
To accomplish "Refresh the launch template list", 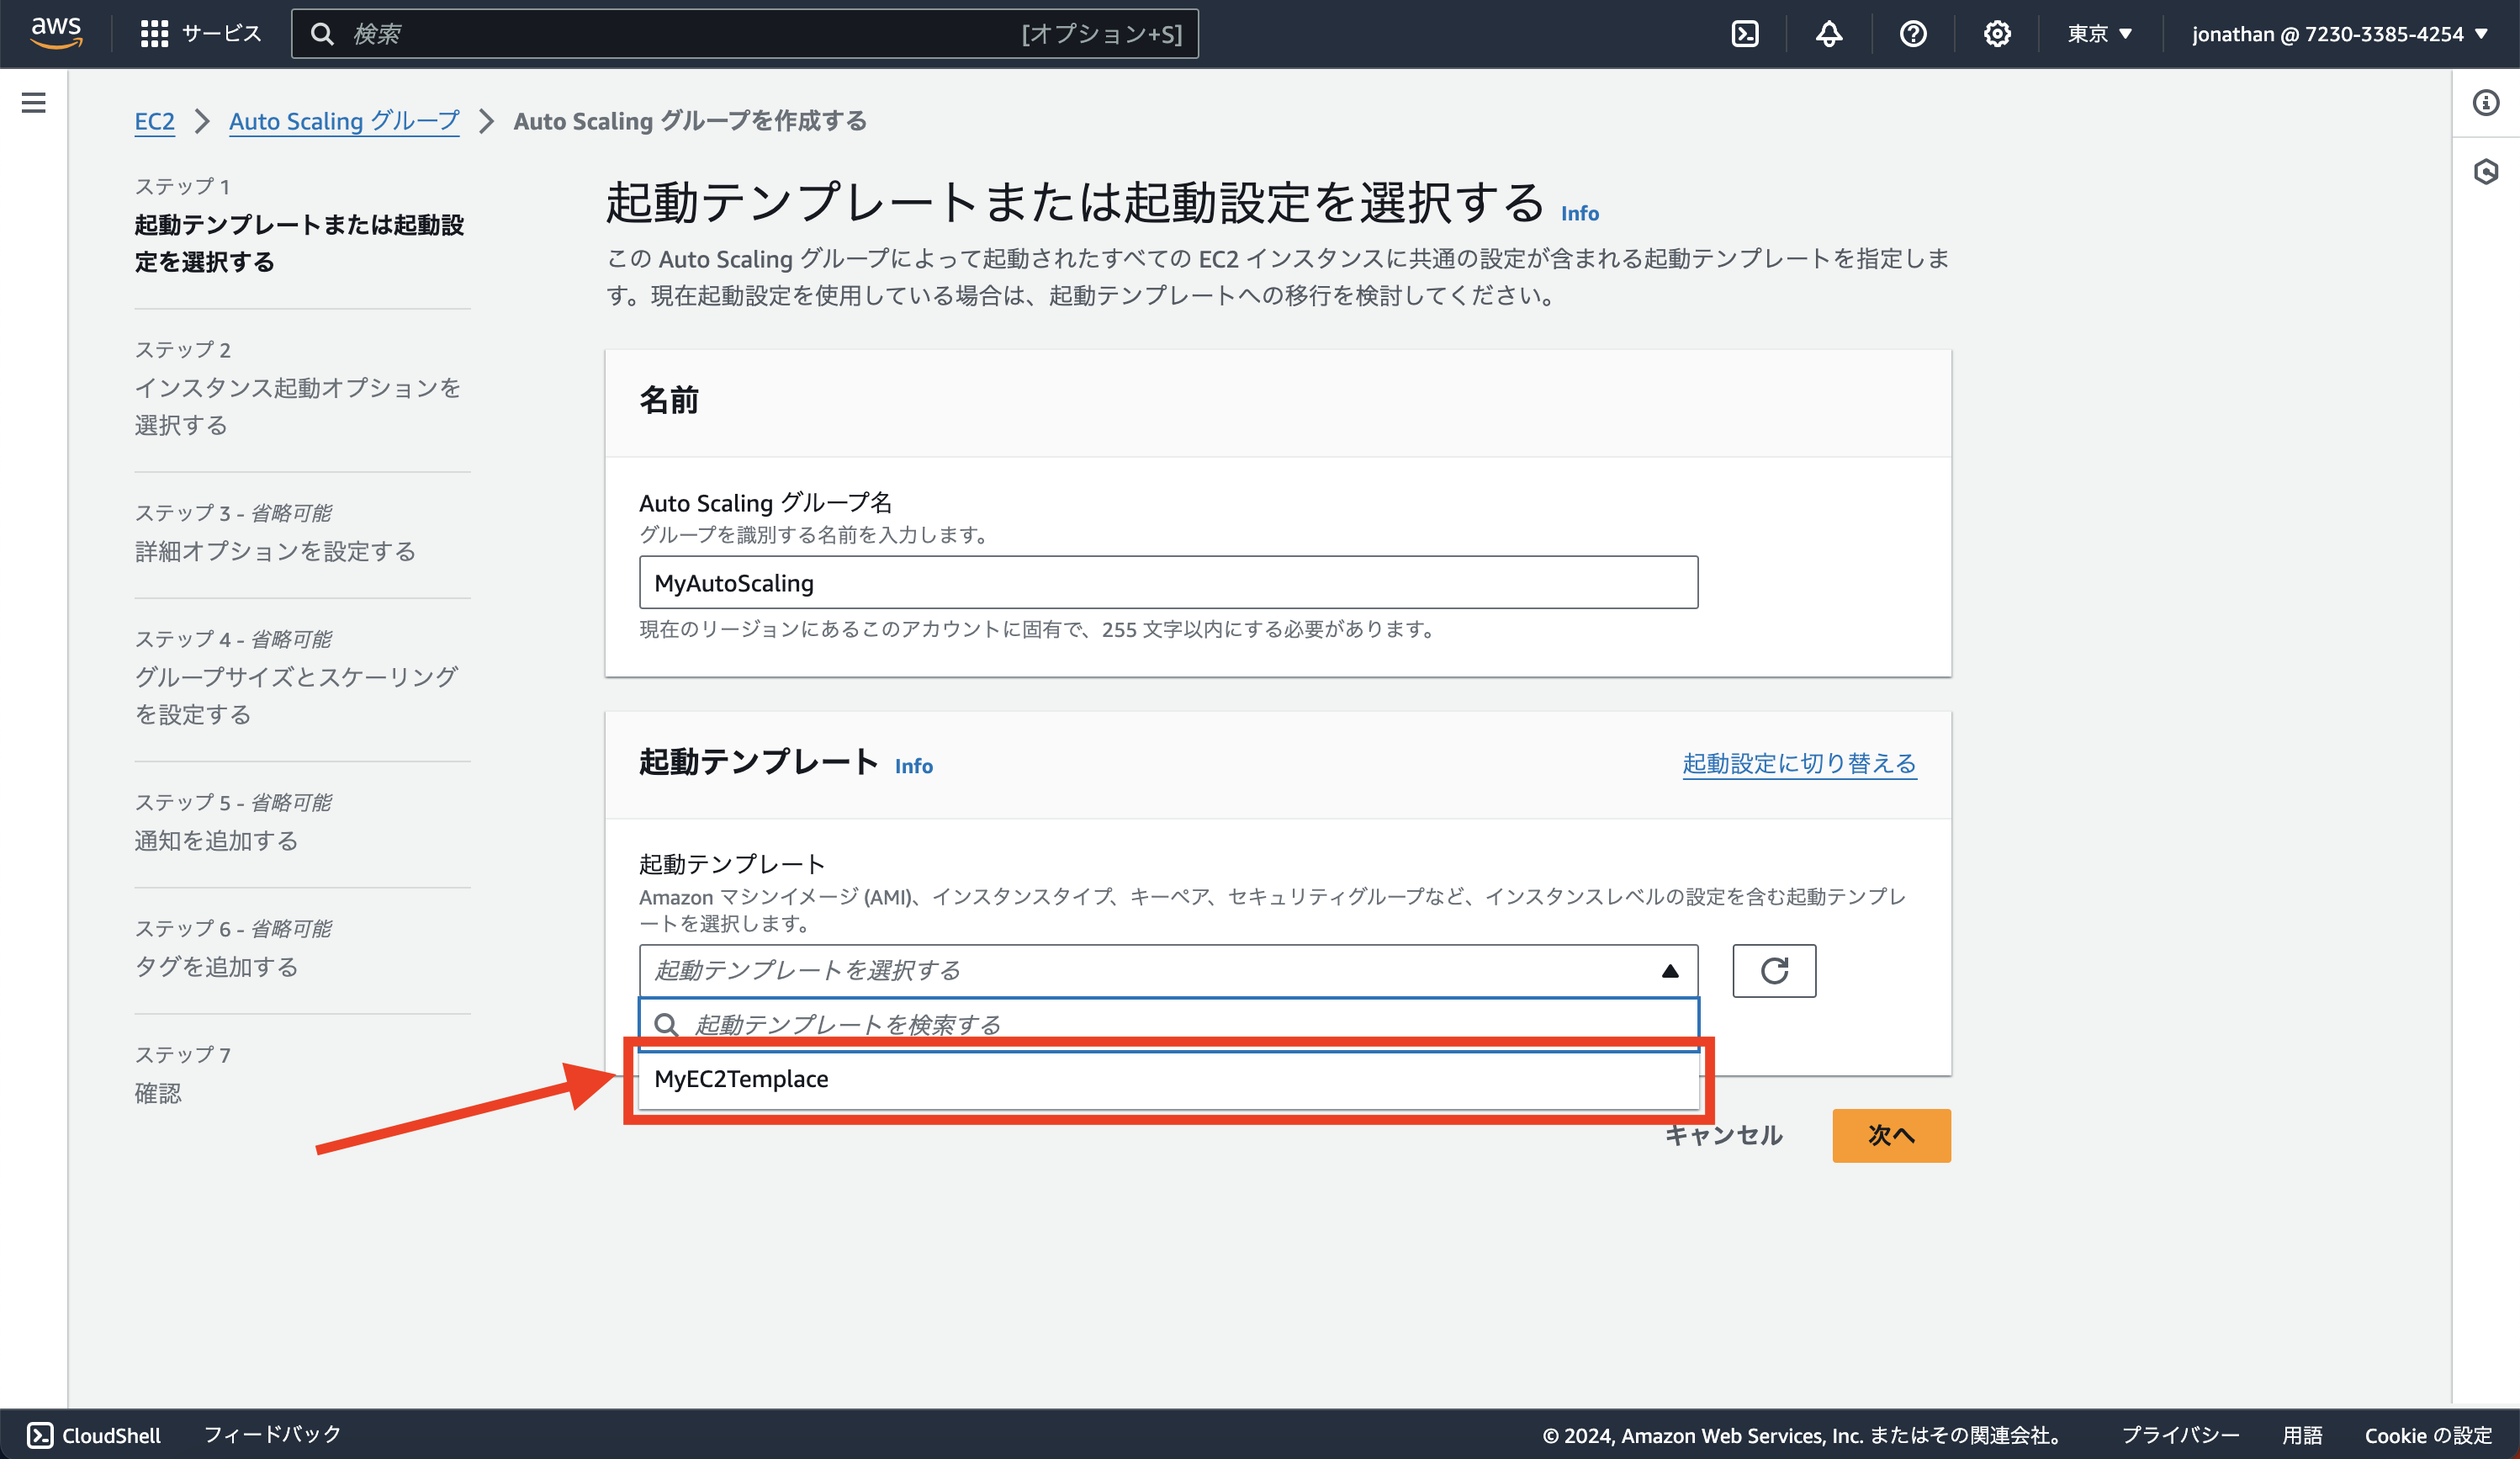I will pyautogui.click(x=1774, y=970).
